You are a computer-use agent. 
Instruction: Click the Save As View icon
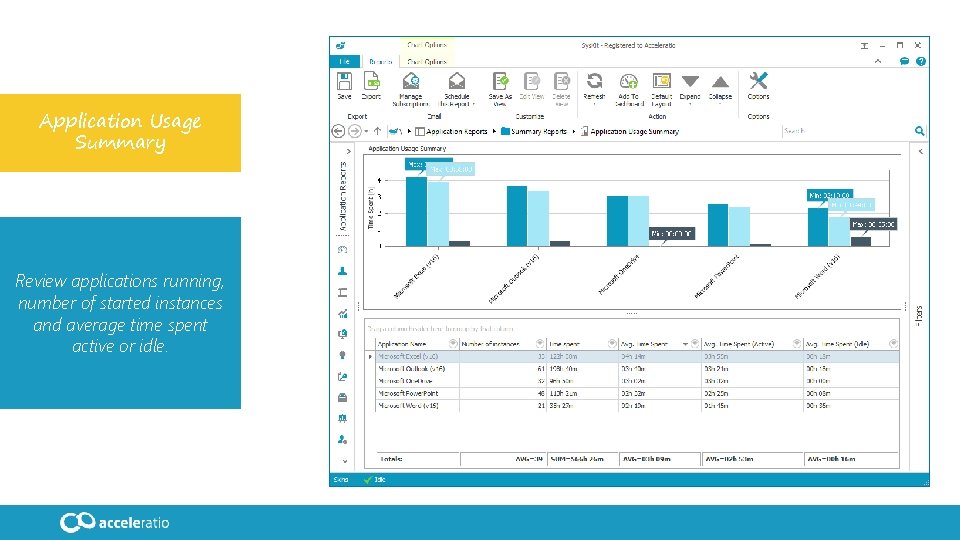500,81
